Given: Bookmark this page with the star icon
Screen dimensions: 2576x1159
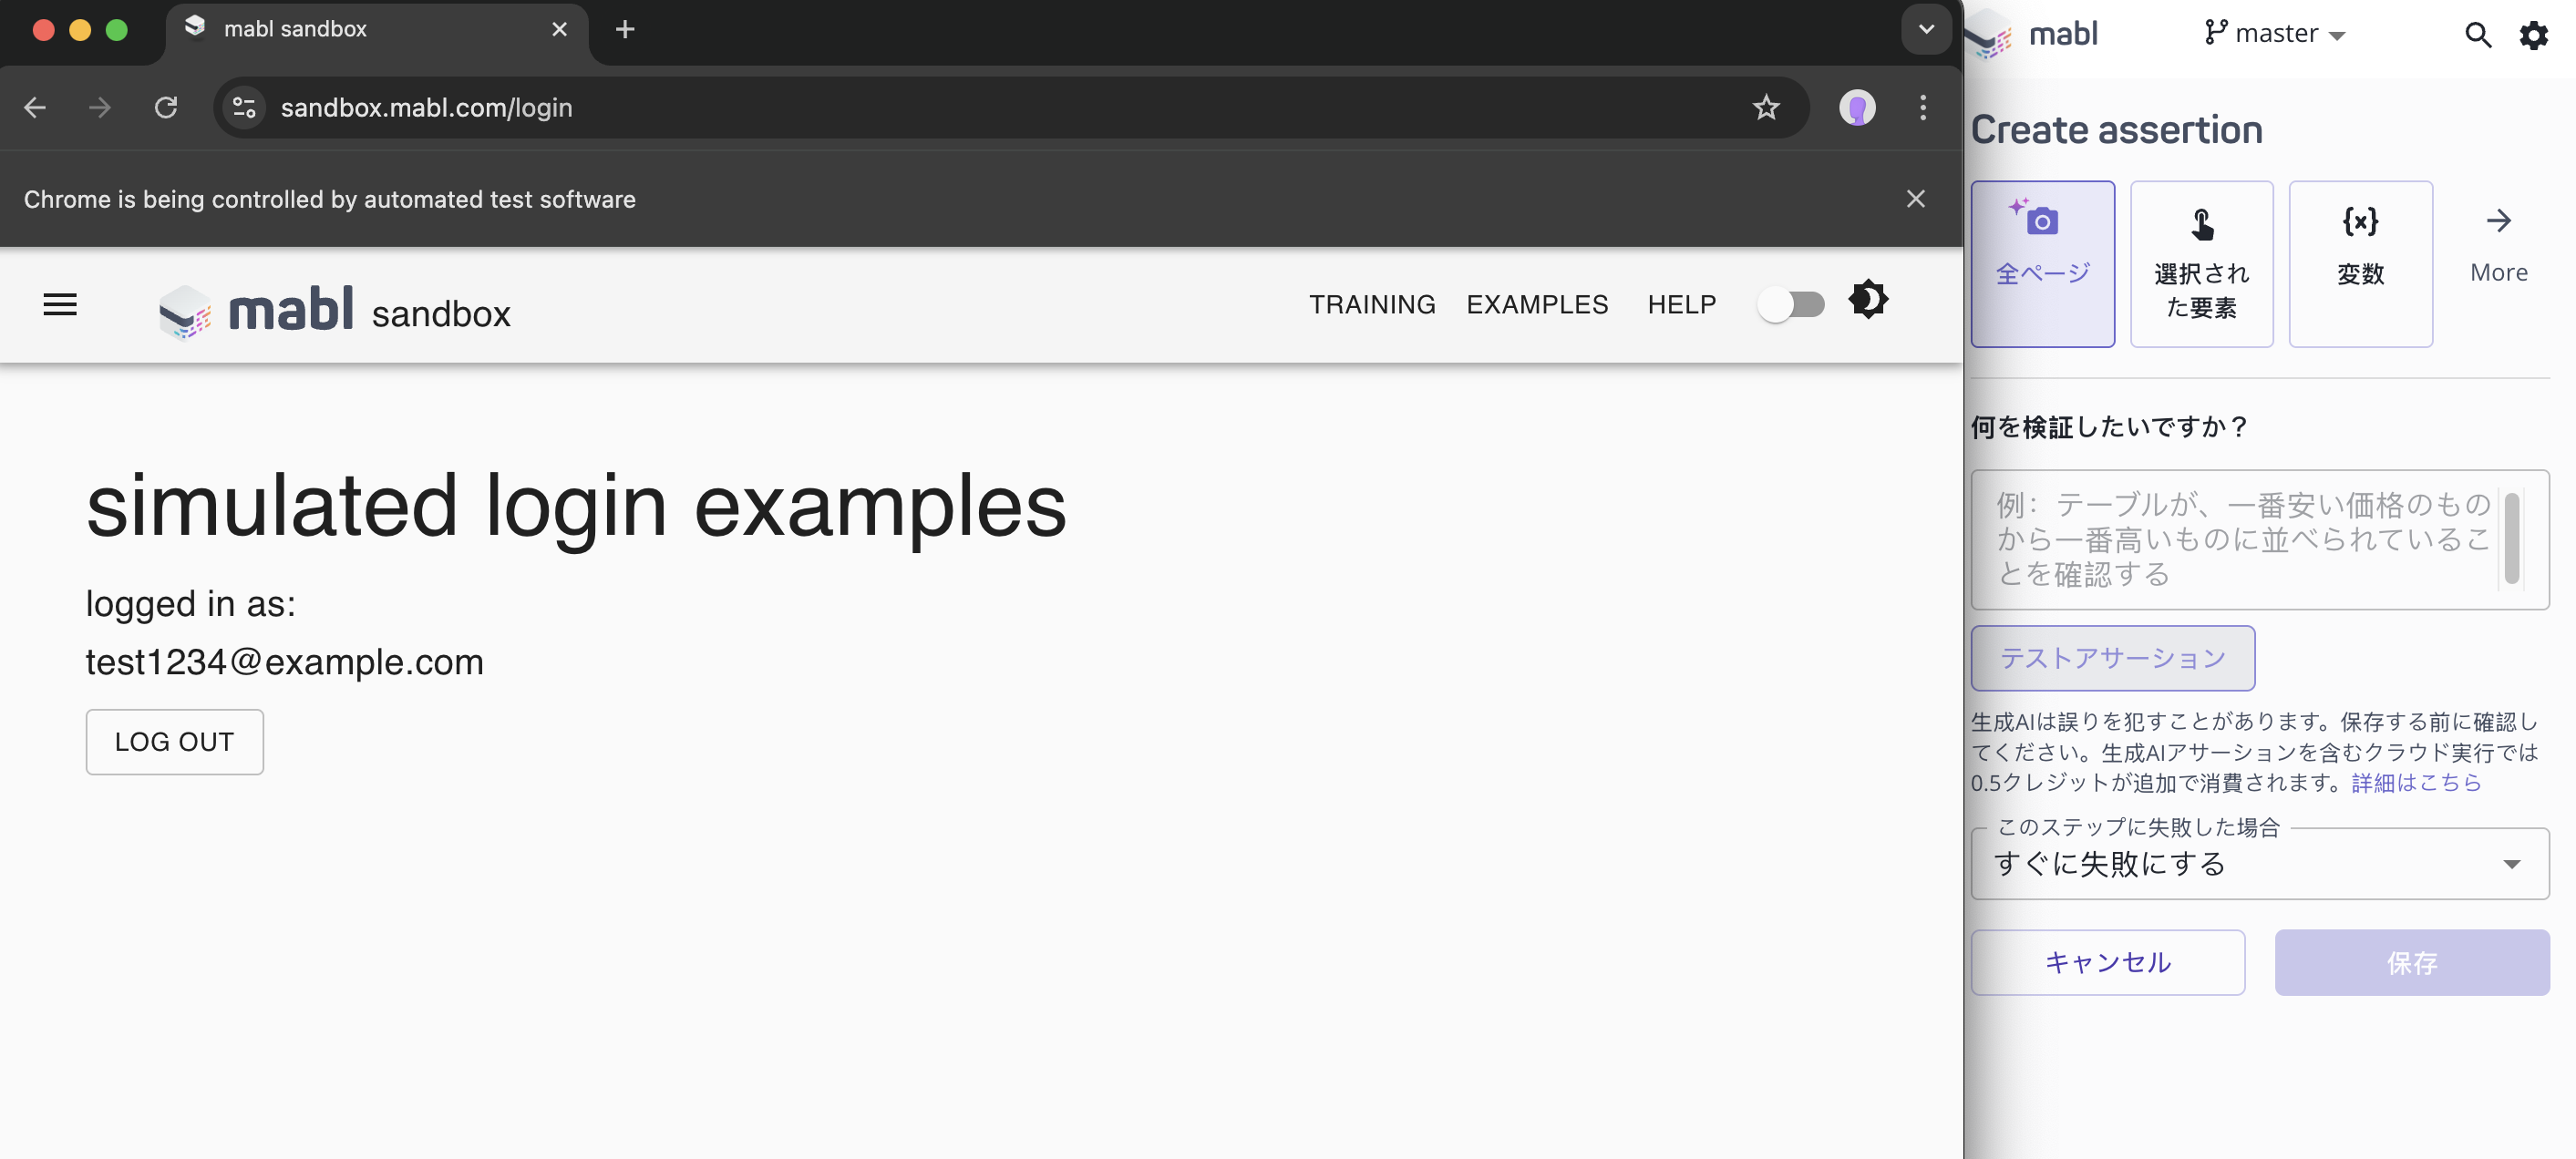Looking at the screenshot, I should [1766, 108].
